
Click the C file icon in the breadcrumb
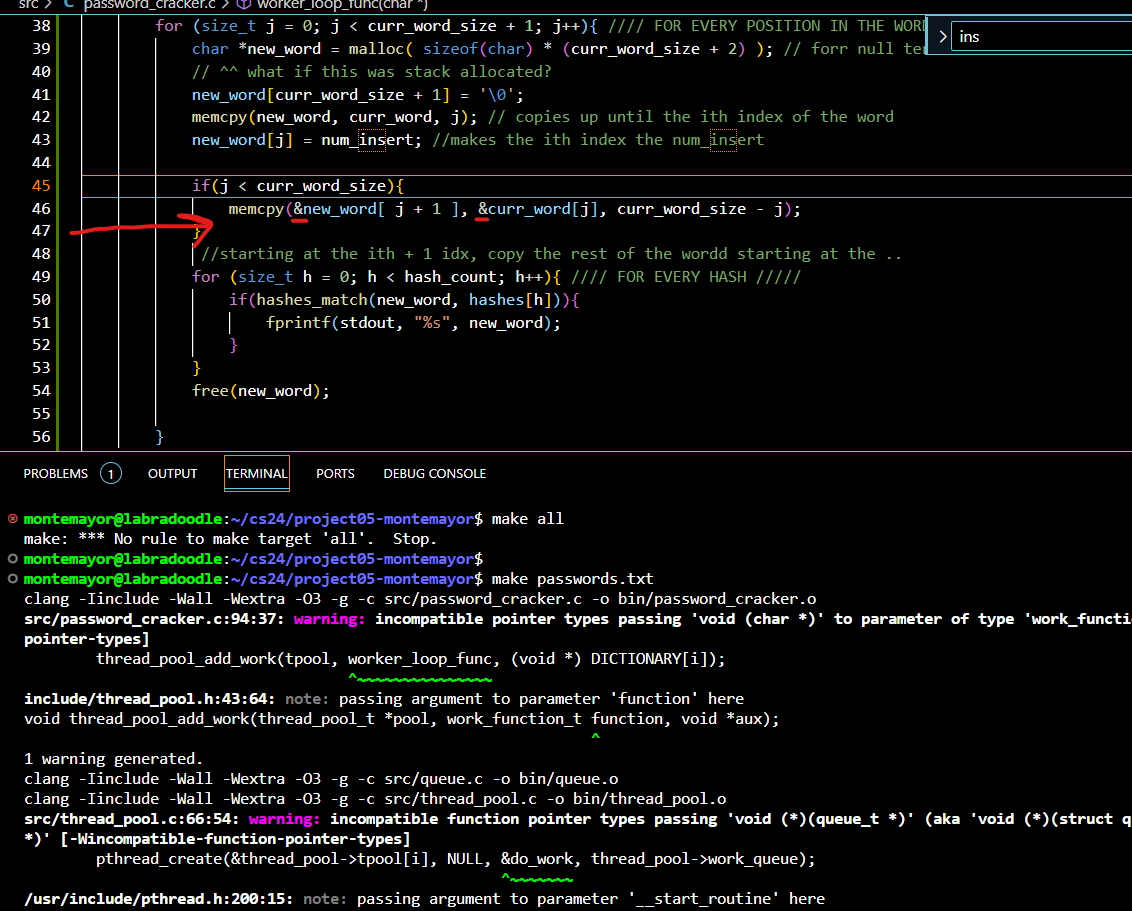click(x=68, y=4)
